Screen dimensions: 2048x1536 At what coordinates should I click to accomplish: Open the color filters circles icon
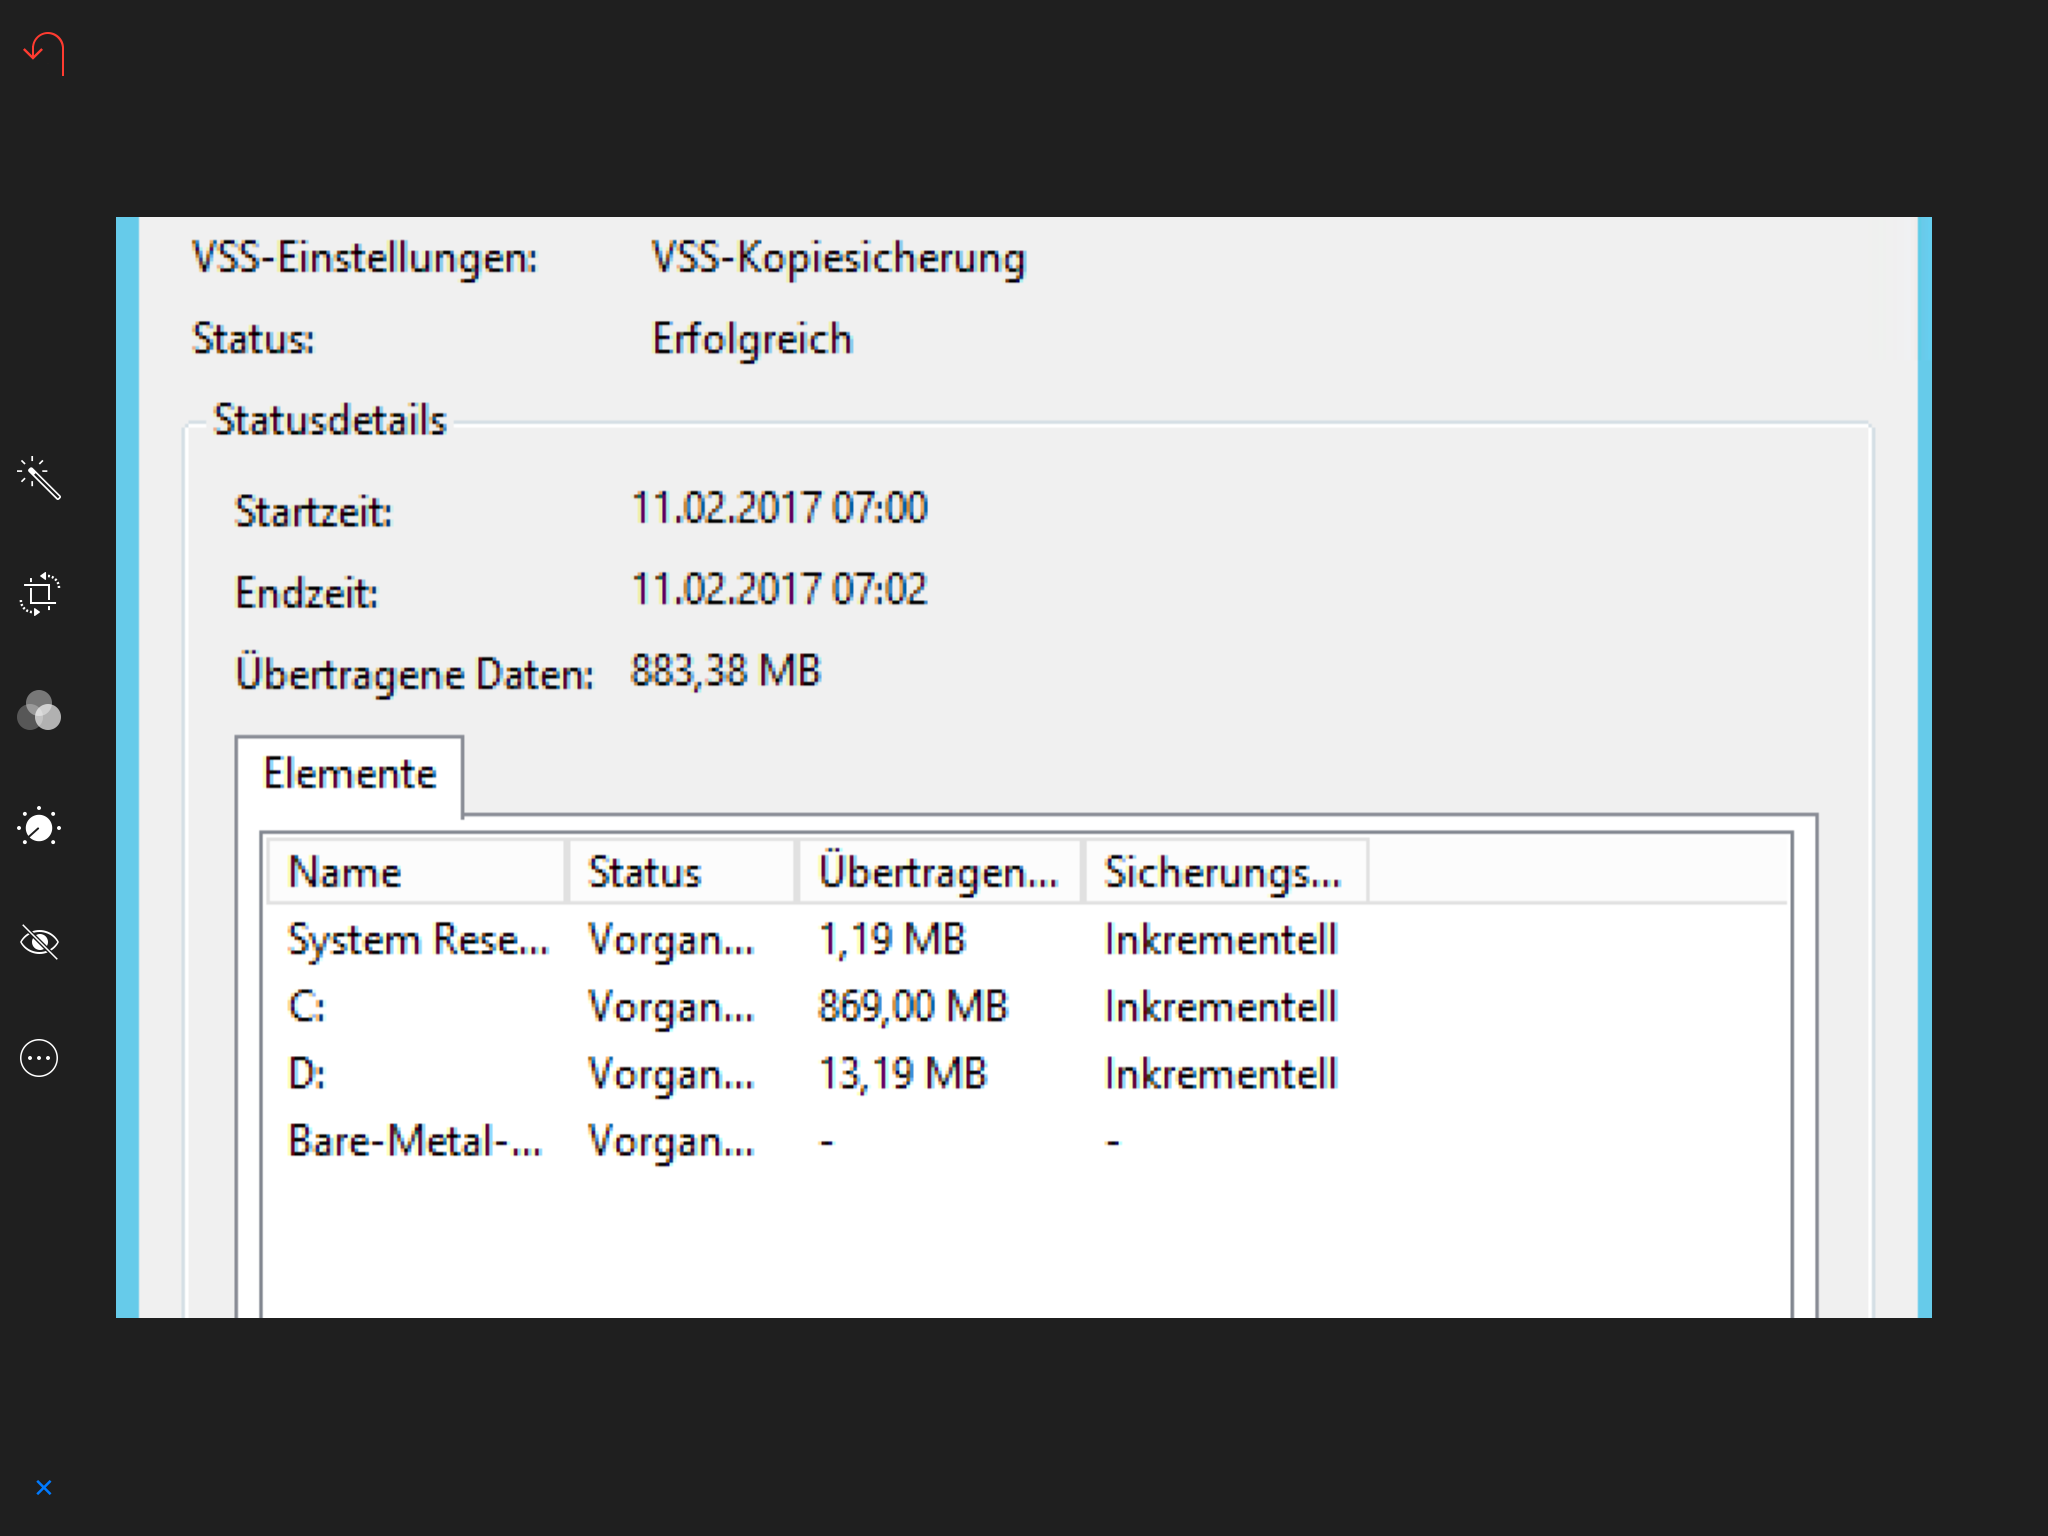coord(39,711)
